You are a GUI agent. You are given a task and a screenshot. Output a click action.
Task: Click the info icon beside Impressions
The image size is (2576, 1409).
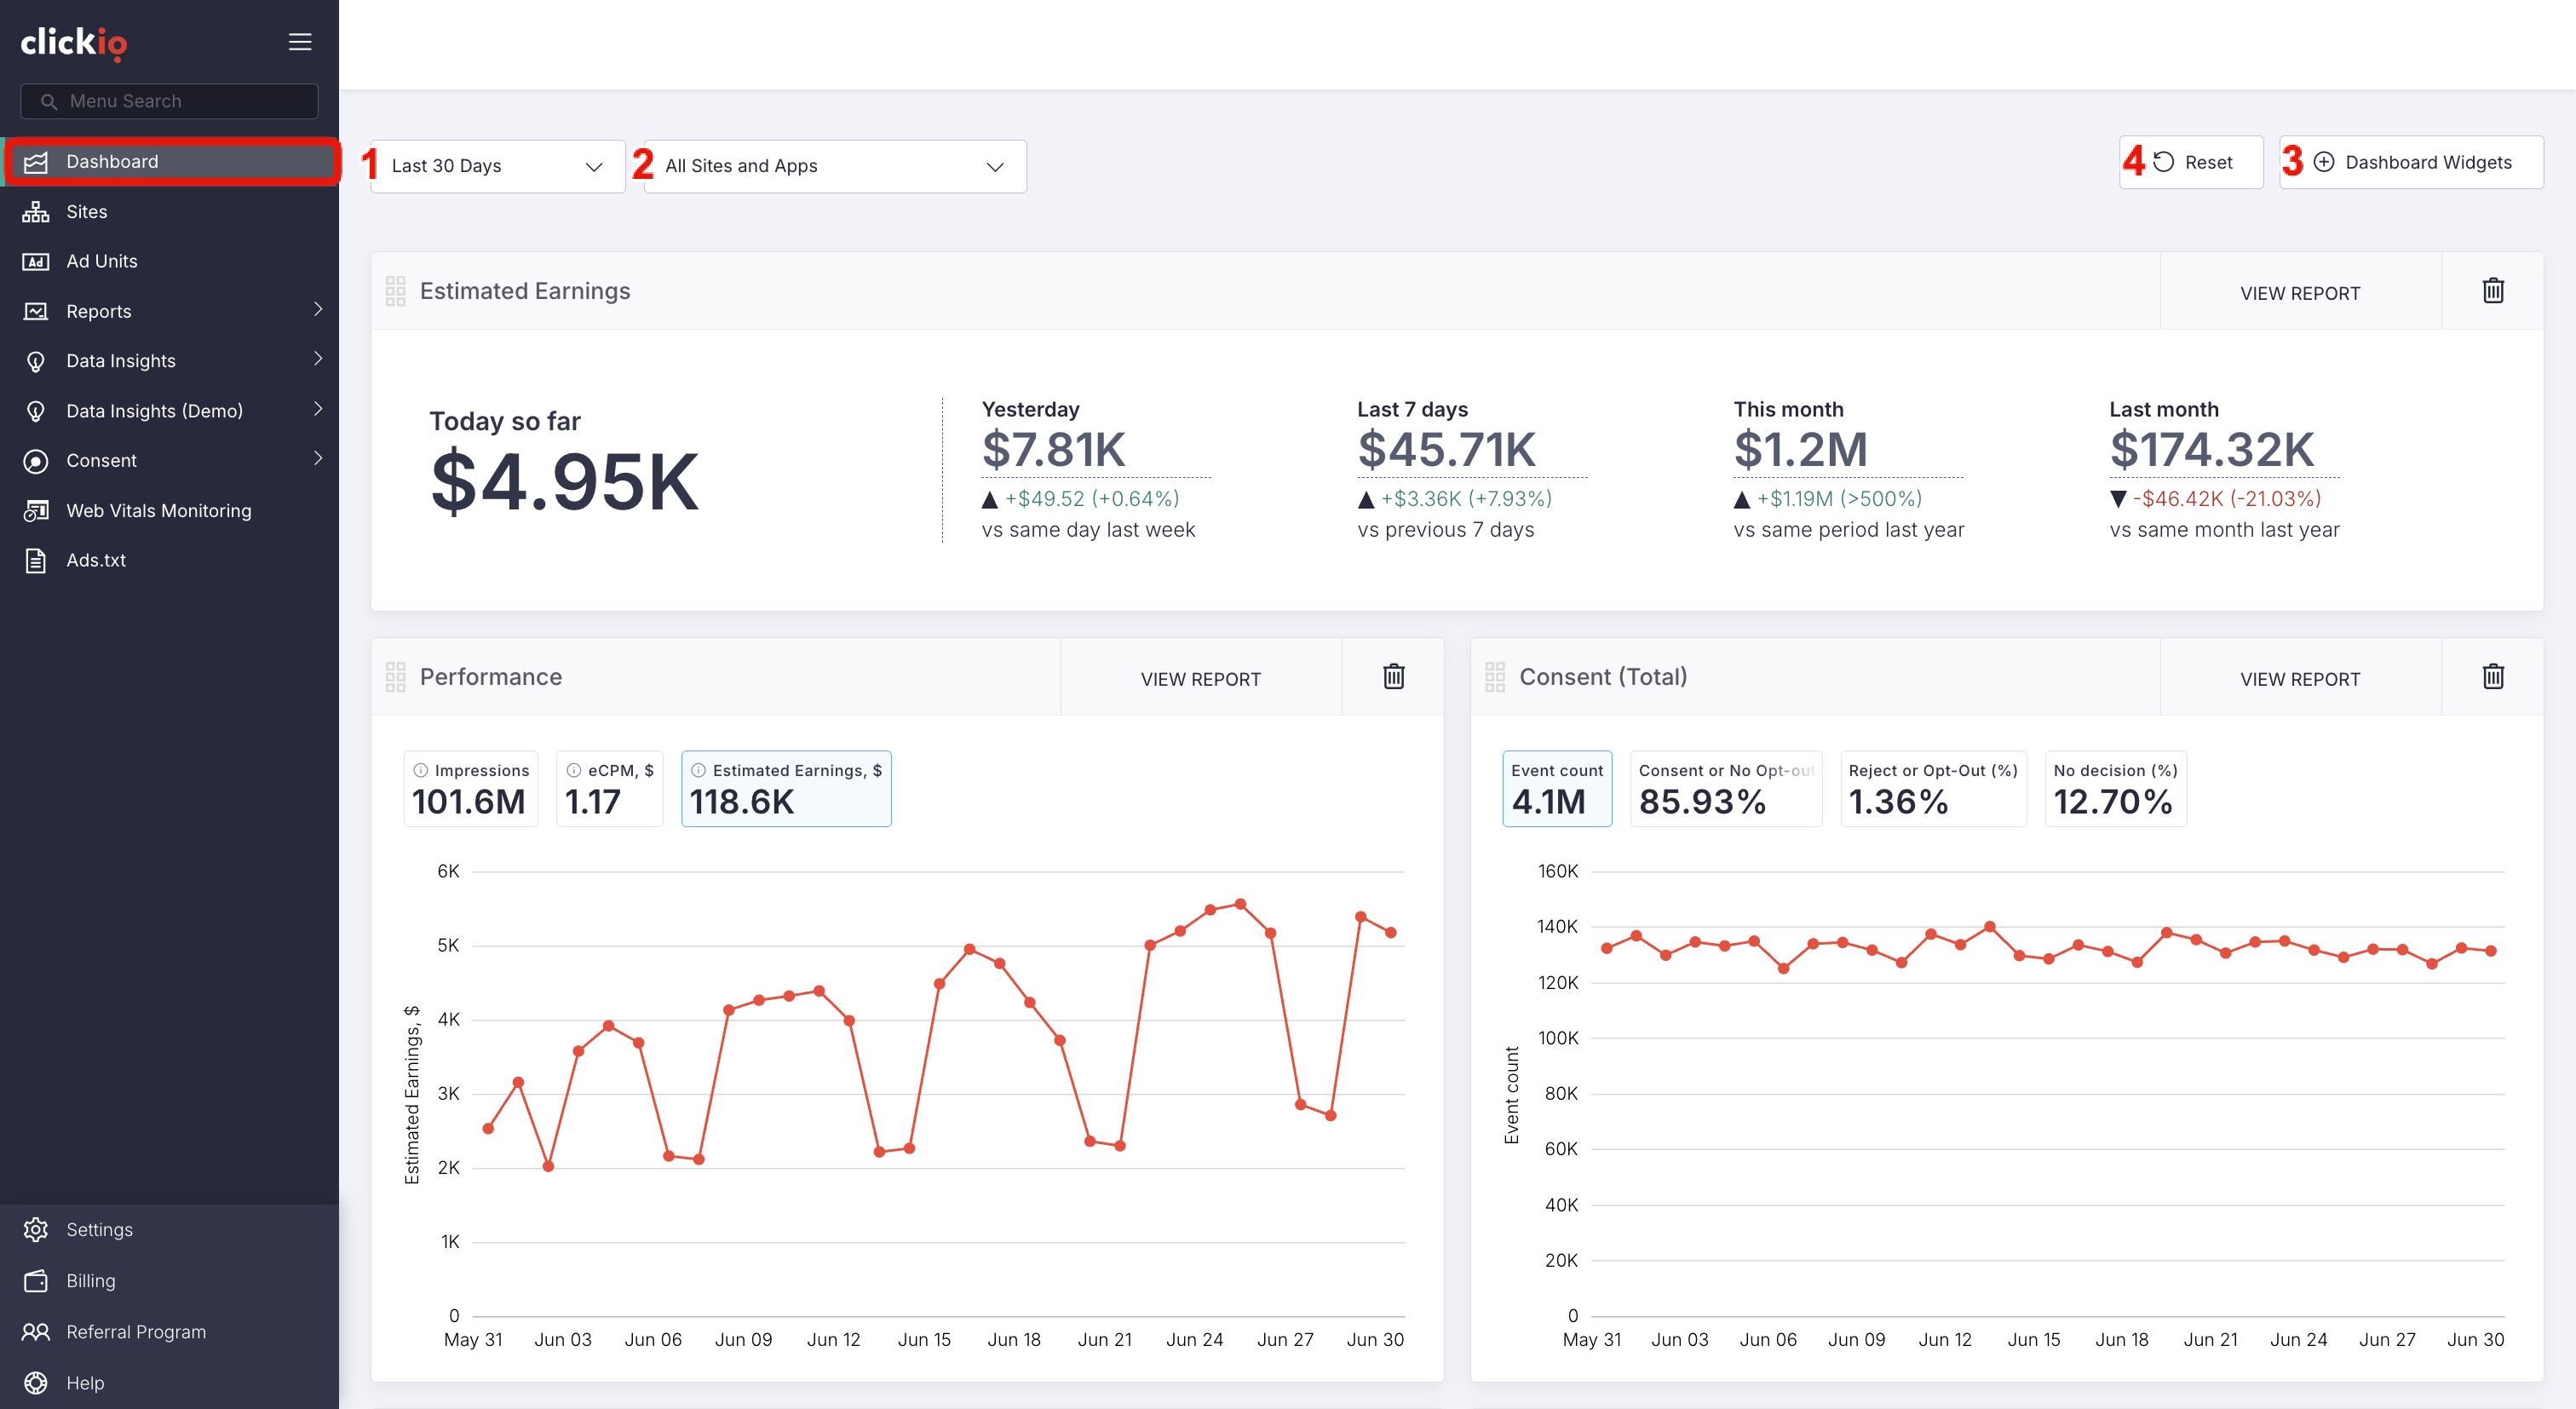(421, 770)
